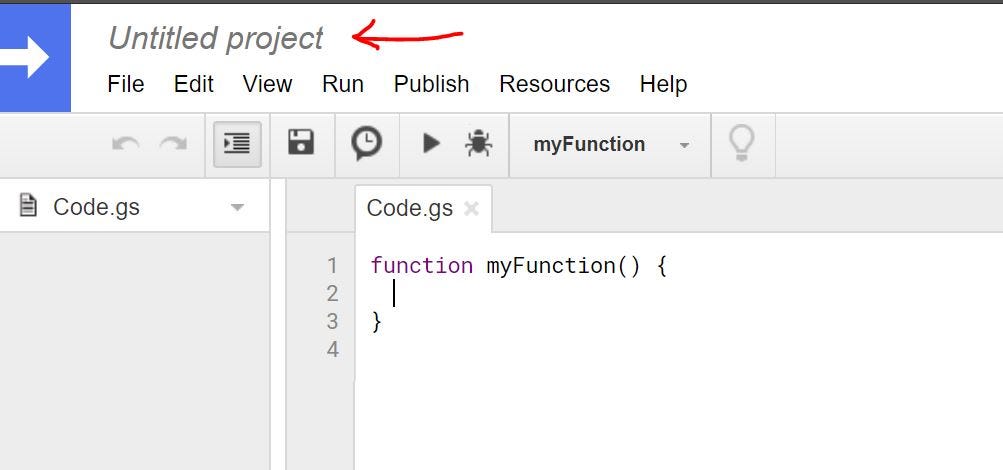1003x470 pixels.
Task: Click the Redo arrow icon
Action: pyautogui.click(x=173, y=144)
